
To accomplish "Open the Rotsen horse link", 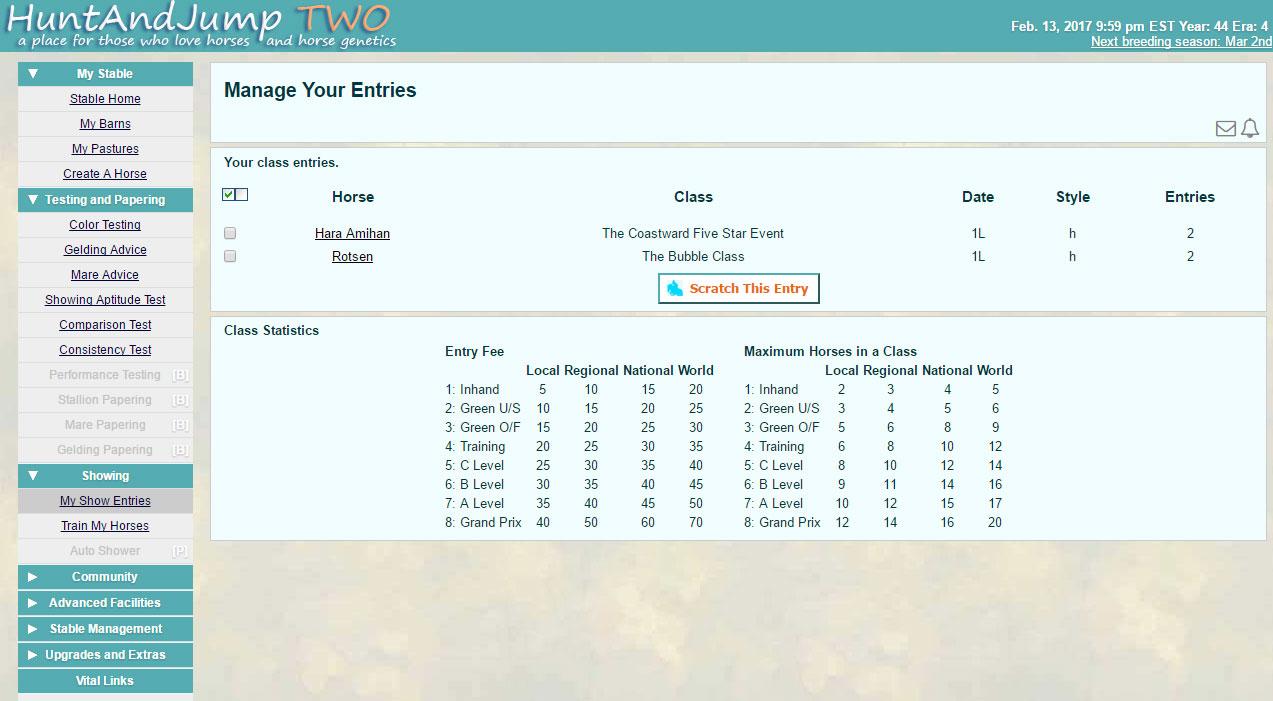I will click(352, 256).
